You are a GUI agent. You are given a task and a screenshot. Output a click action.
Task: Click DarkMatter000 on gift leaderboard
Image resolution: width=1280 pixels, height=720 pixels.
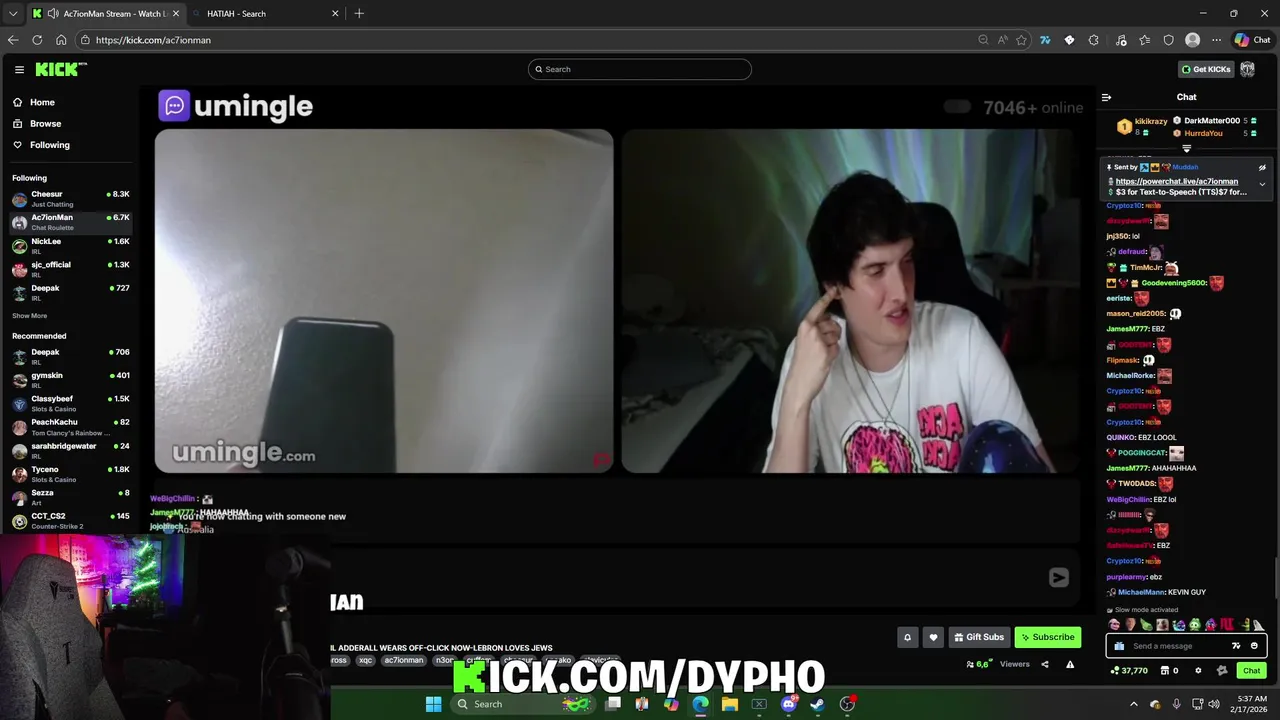tap(1212, 121)
